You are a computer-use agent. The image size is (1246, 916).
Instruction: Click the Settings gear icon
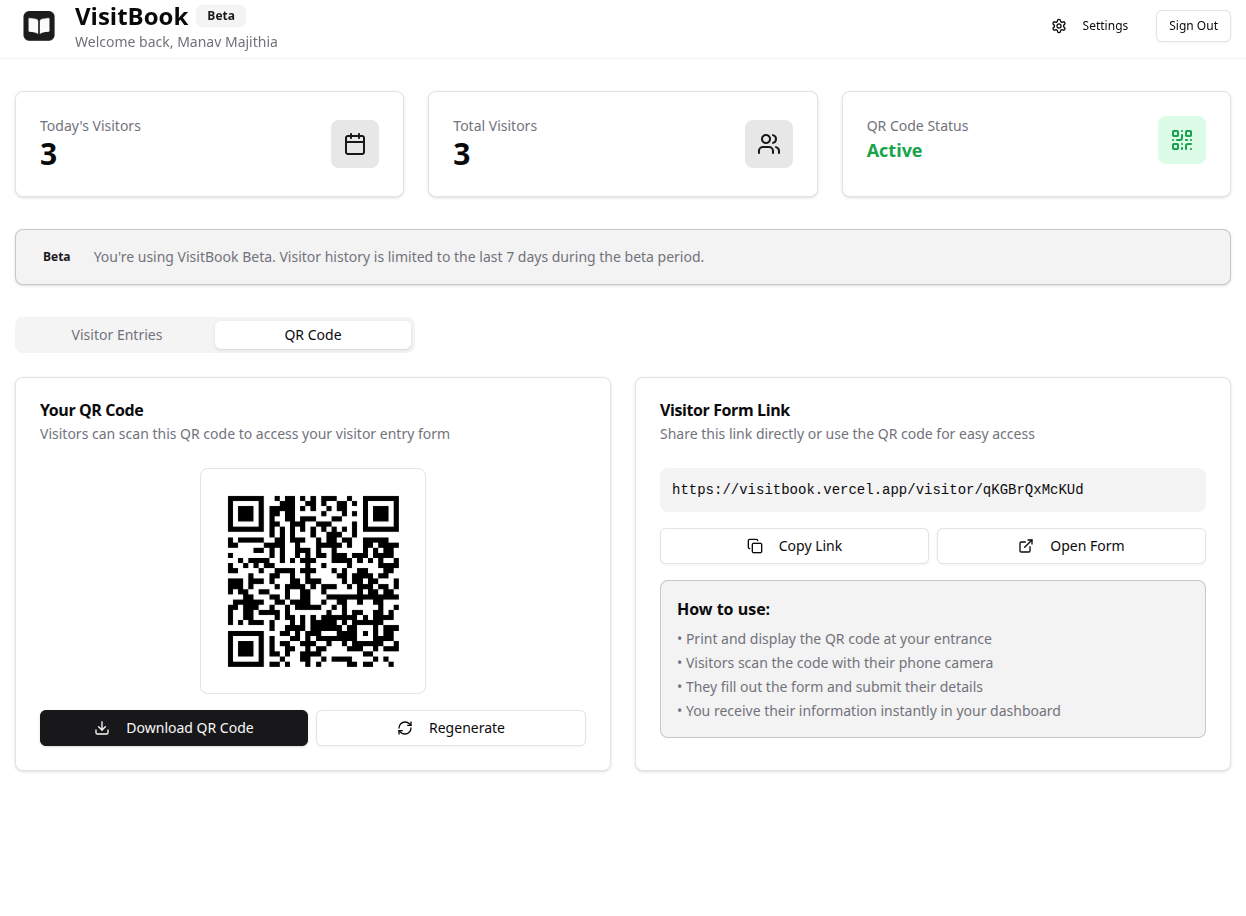(1059, 26)
